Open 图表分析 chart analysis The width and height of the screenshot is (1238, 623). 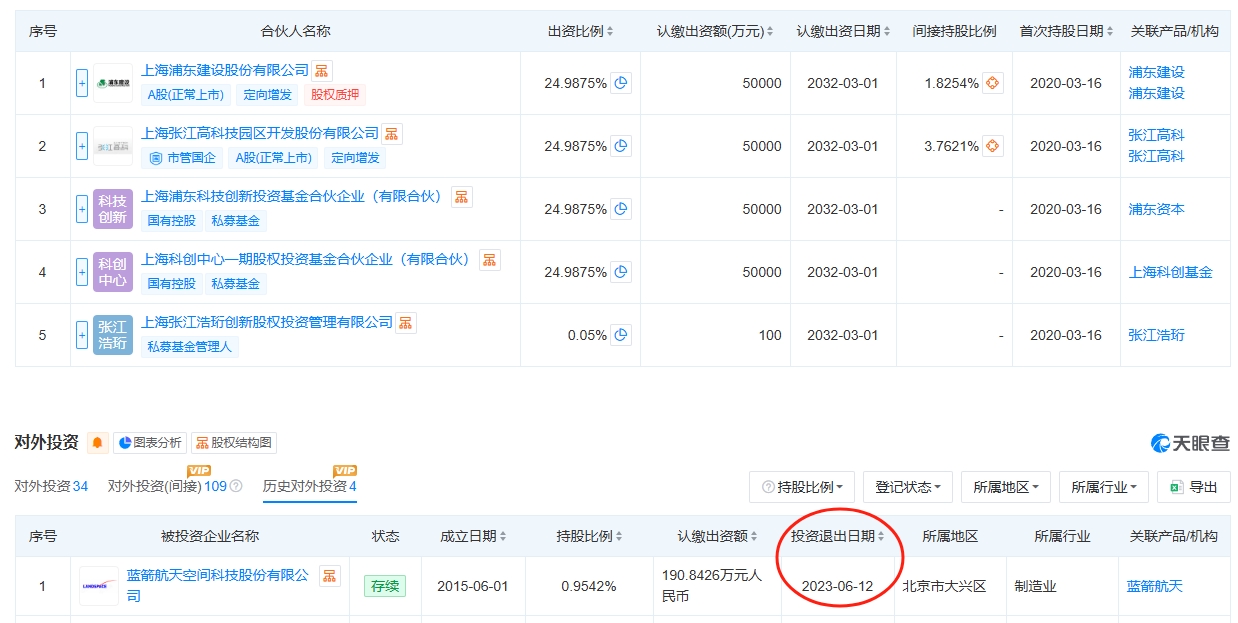[x=150, y=443]
